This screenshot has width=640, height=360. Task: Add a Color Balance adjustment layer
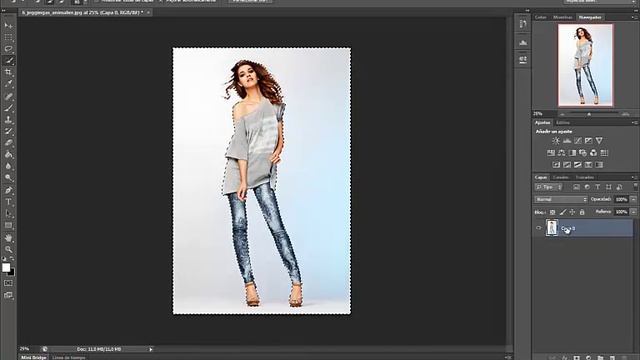pos(561,153)
